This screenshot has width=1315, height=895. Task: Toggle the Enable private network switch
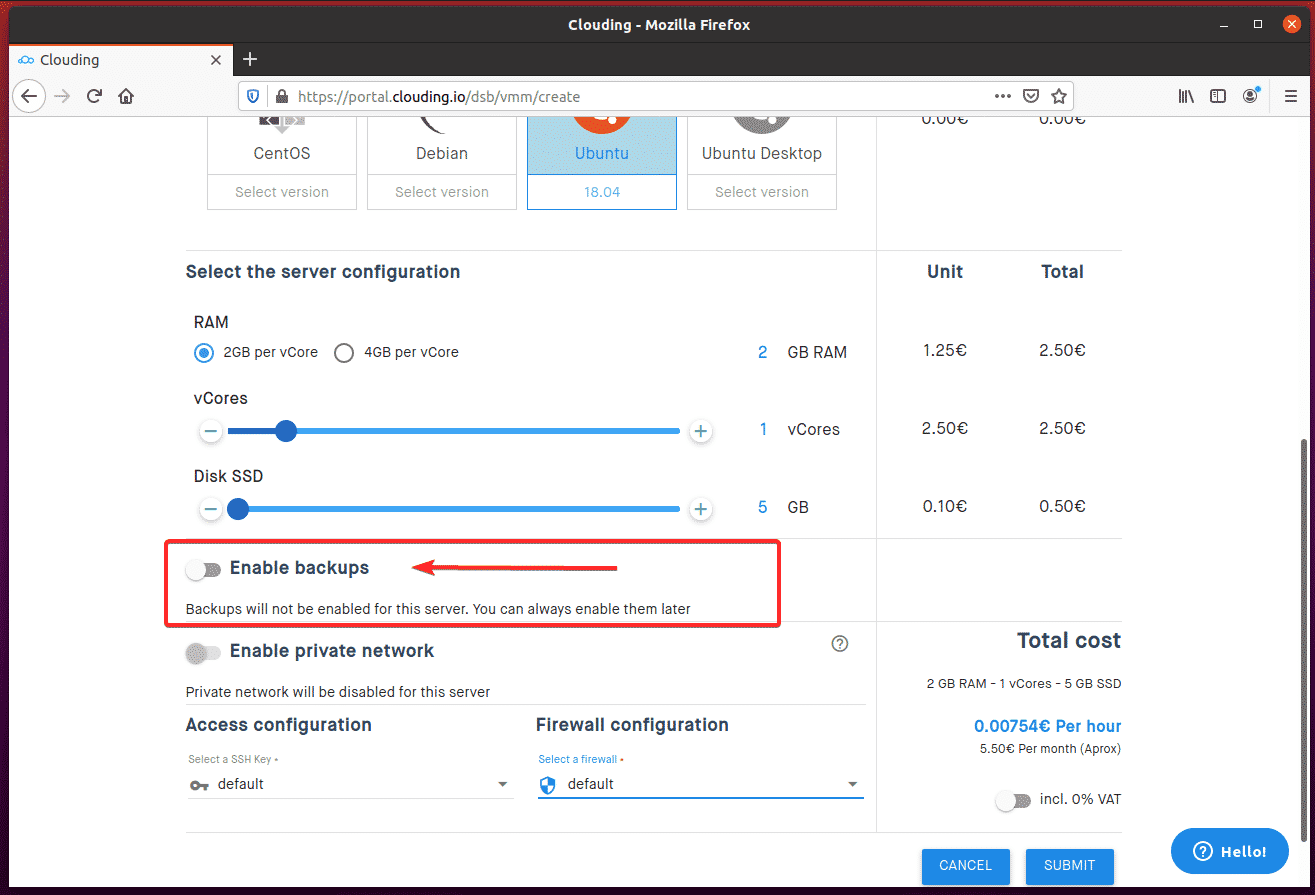[x=203, y=653]
